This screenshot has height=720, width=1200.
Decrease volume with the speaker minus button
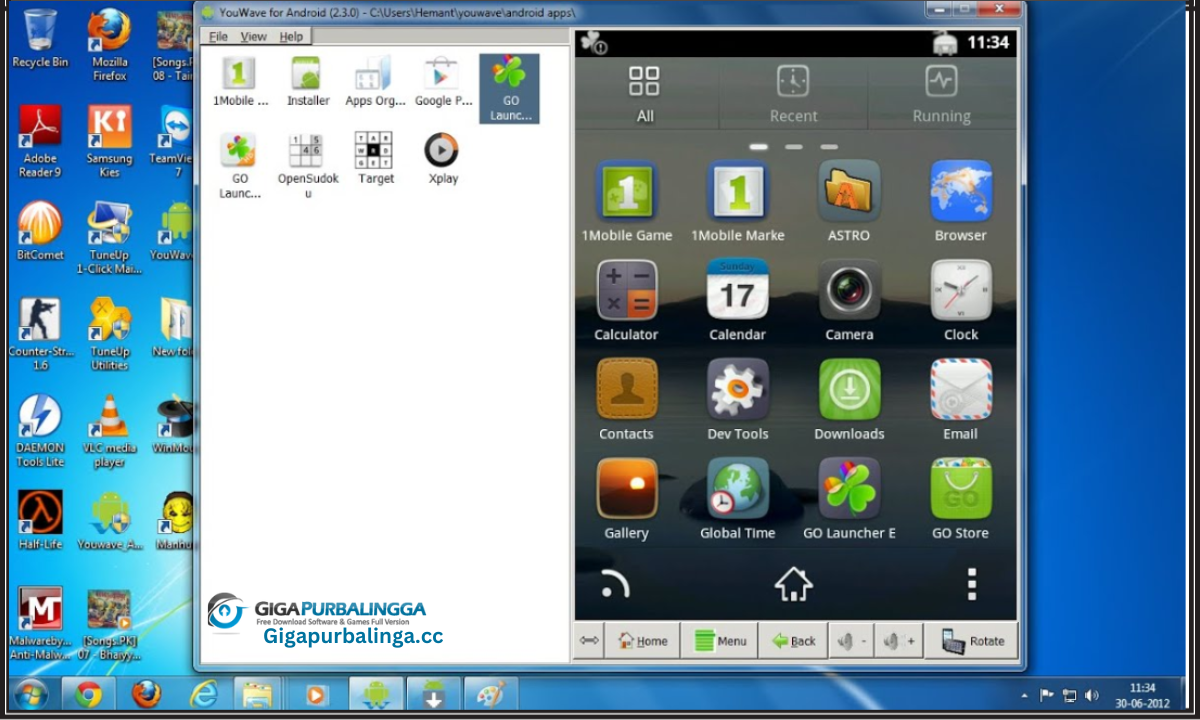point(851,641)
